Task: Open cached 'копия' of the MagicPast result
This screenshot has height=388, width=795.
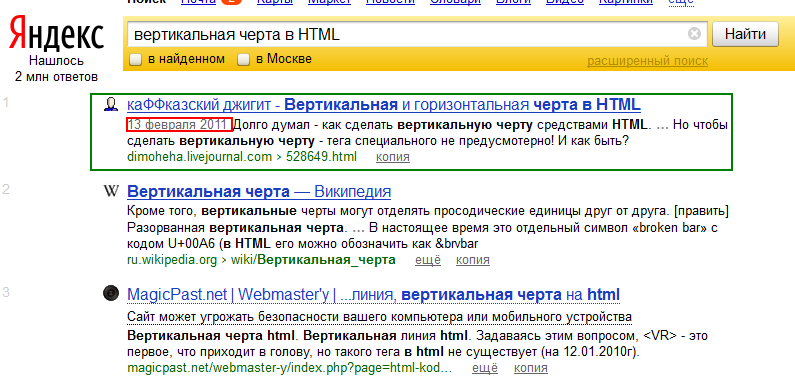Action: pyautogui.click(x=530, y=368)
